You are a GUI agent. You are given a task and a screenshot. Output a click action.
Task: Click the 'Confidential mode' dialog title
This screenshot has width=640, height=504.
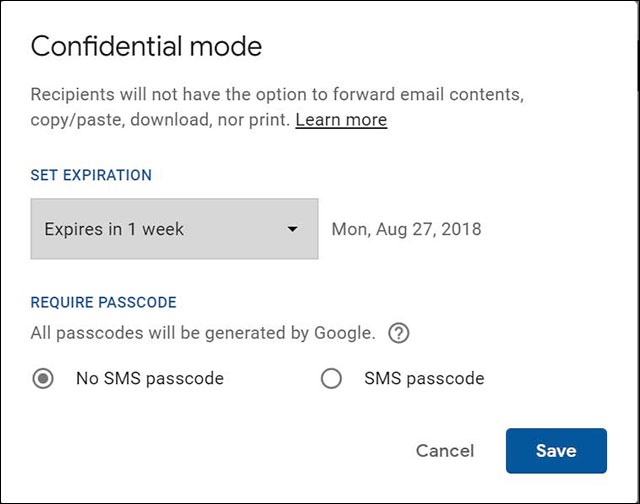pos(146,46)
